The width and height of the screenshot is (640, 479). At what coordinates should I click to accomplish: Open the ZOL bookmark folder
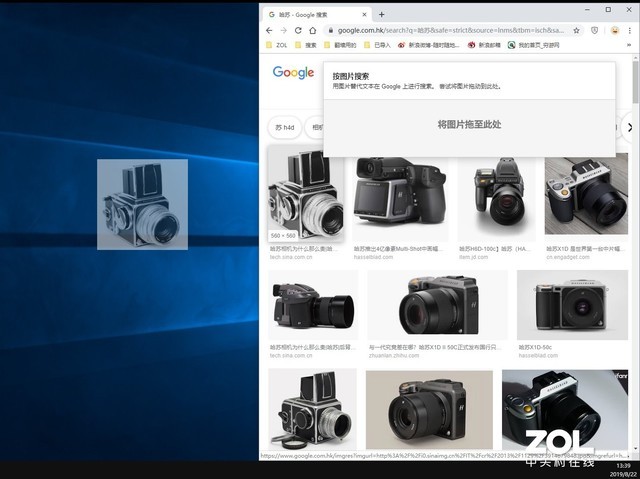(x=277, y=45)
